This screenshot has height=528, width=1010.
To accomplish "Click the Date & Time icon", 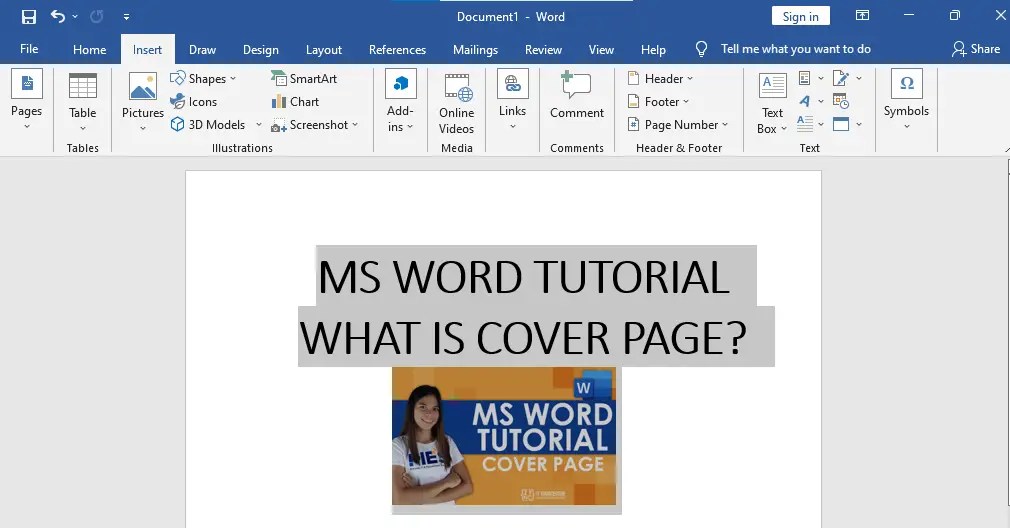I will tap(841, 101).
